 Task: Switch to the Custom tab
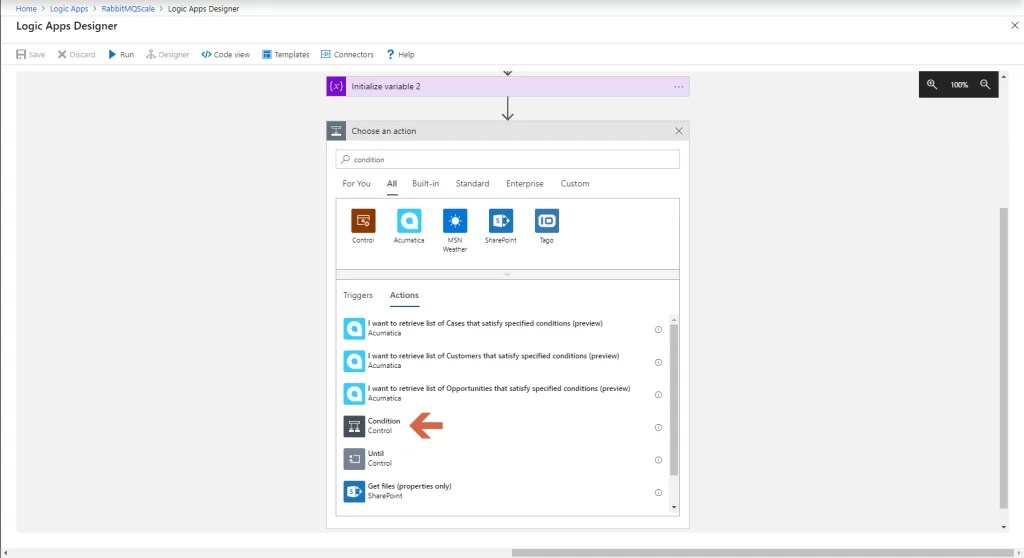tap(575, 184)
